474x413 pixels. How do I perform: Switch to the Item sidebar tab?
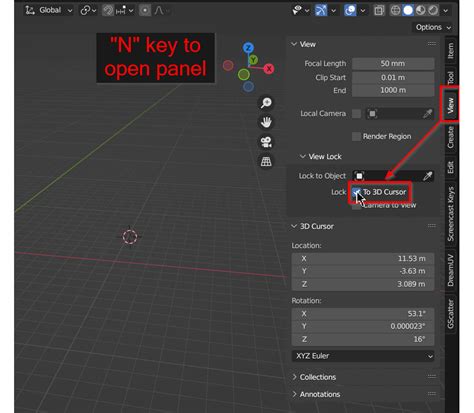[450, 51]
